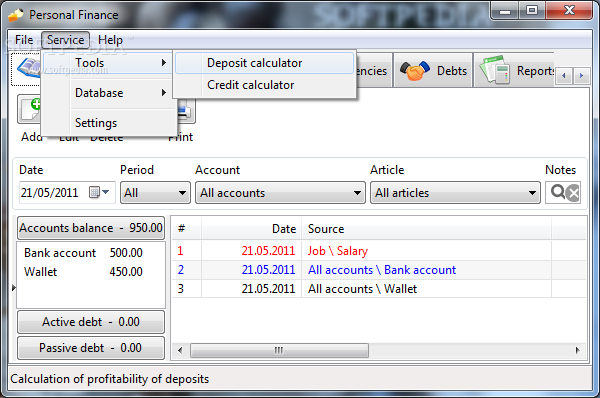This screenshot has width=600, height=398.
Task: Launch the Deposit calculator
Action: tap(264, 63)
